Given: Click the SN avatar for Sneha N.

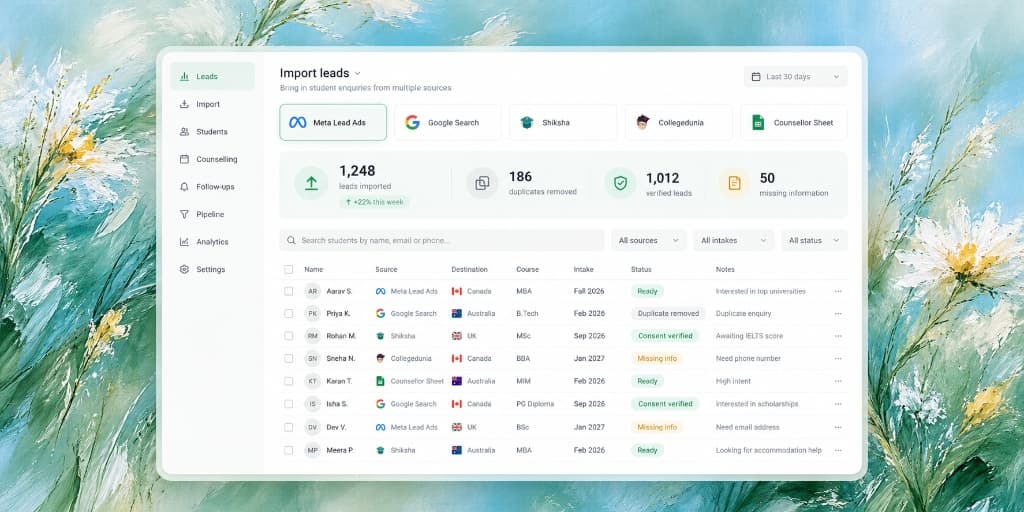Looking at the screenshot, I should click(x=313, y=359).
